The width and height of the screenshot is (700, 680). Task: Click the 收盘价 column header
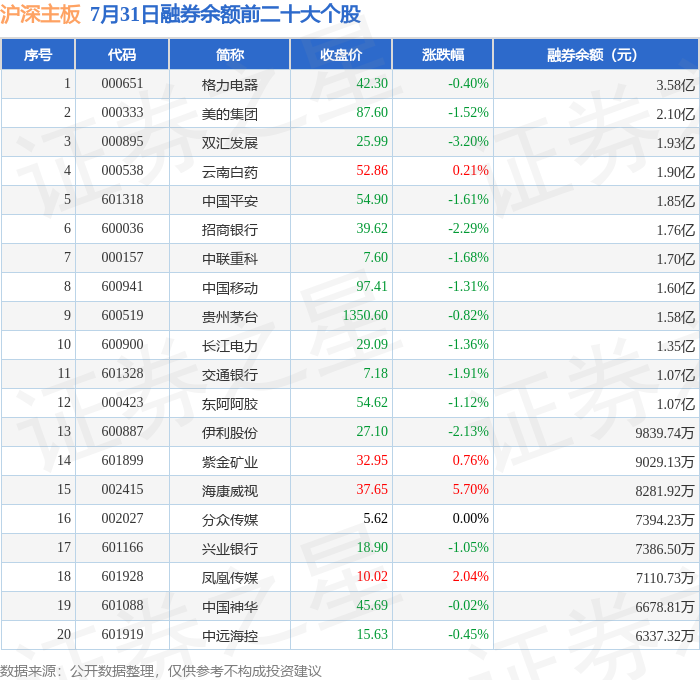click(341, 54)
